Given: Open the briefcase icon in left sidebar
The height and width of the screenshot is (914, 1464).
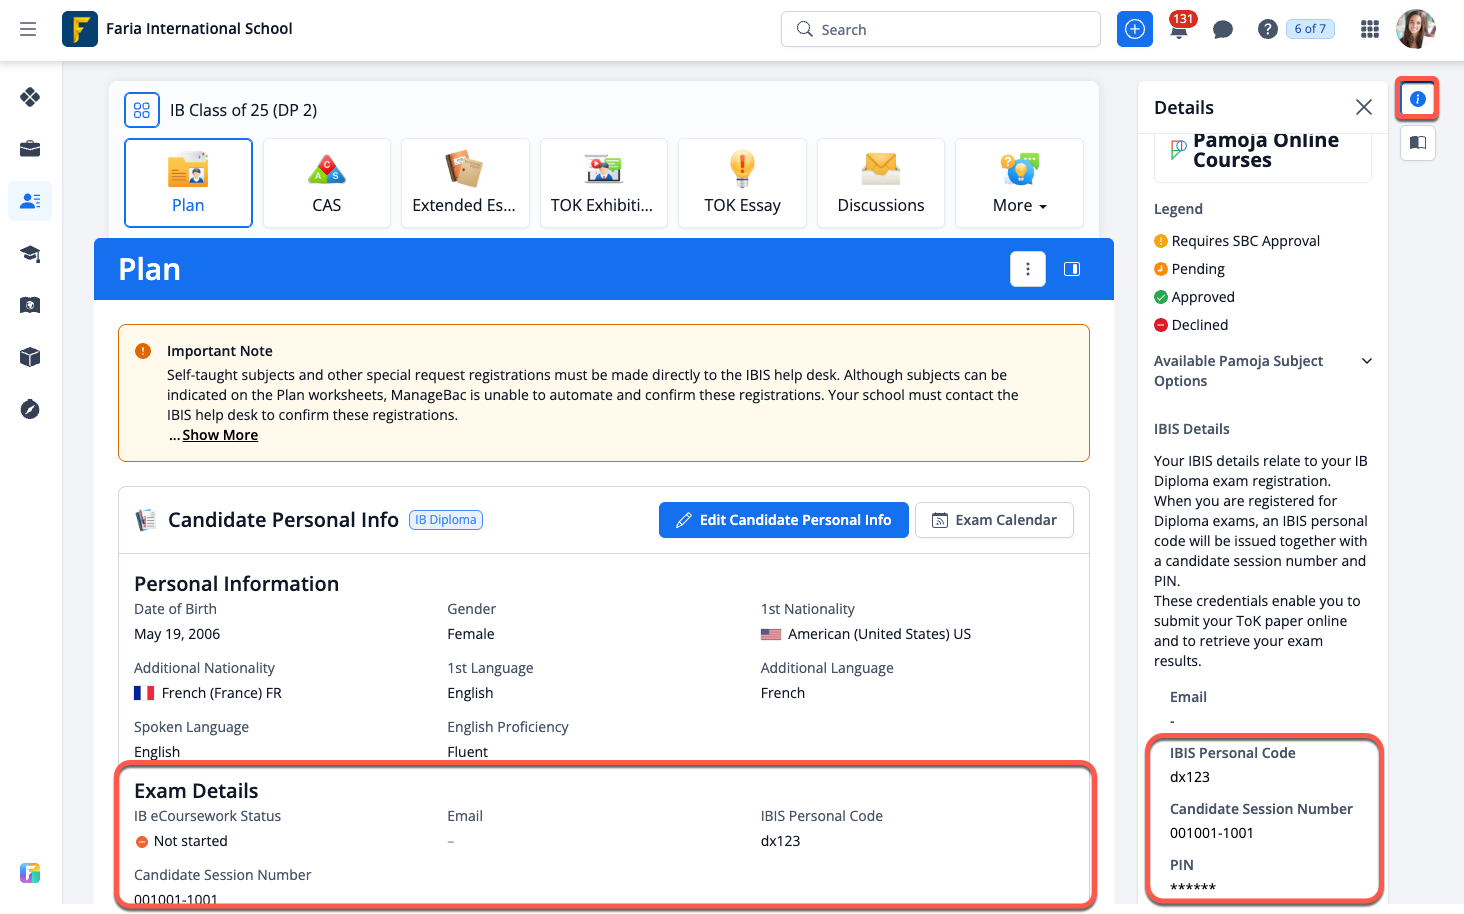Looking at the screenshot, I should point(30,149).
